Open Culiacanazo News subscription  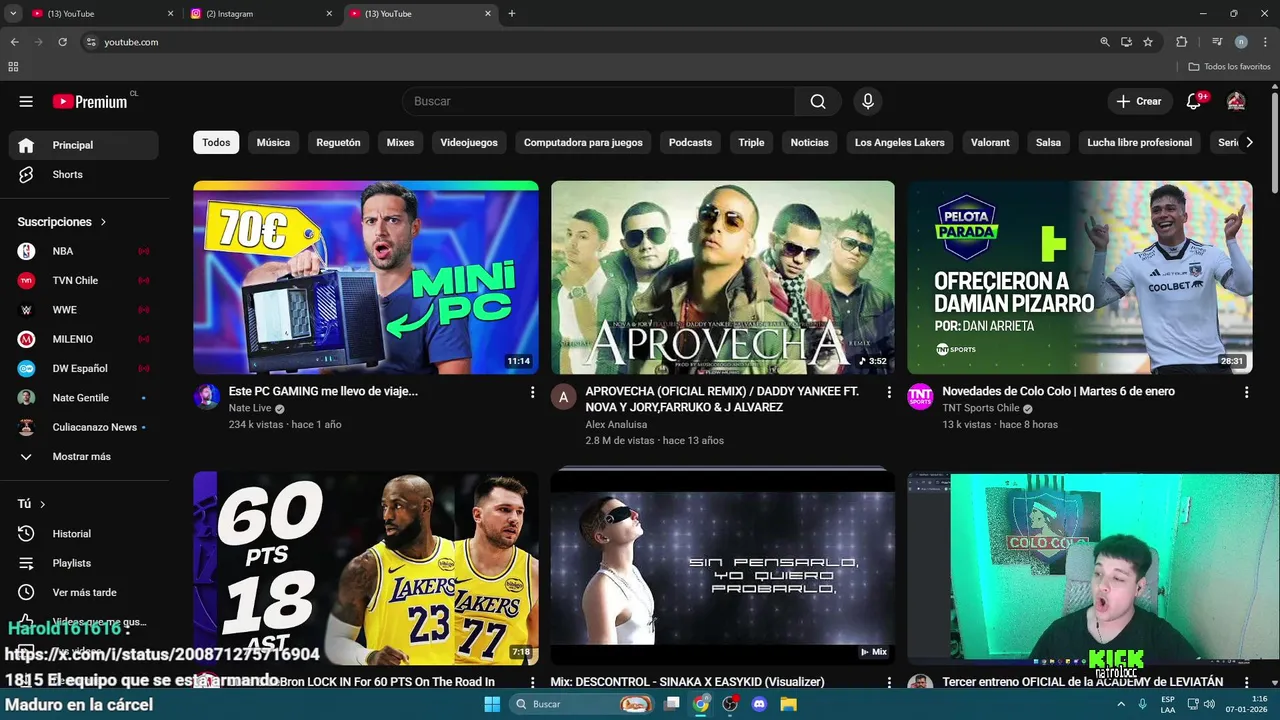(84, 427)
